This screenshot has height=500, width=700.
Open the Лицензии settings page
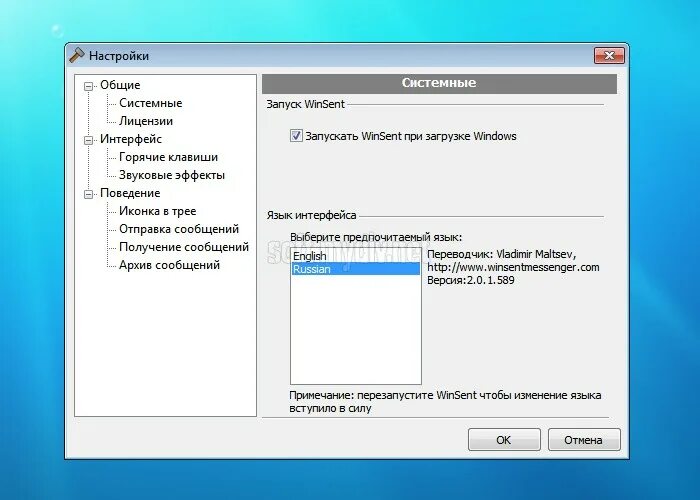(146, 121)
